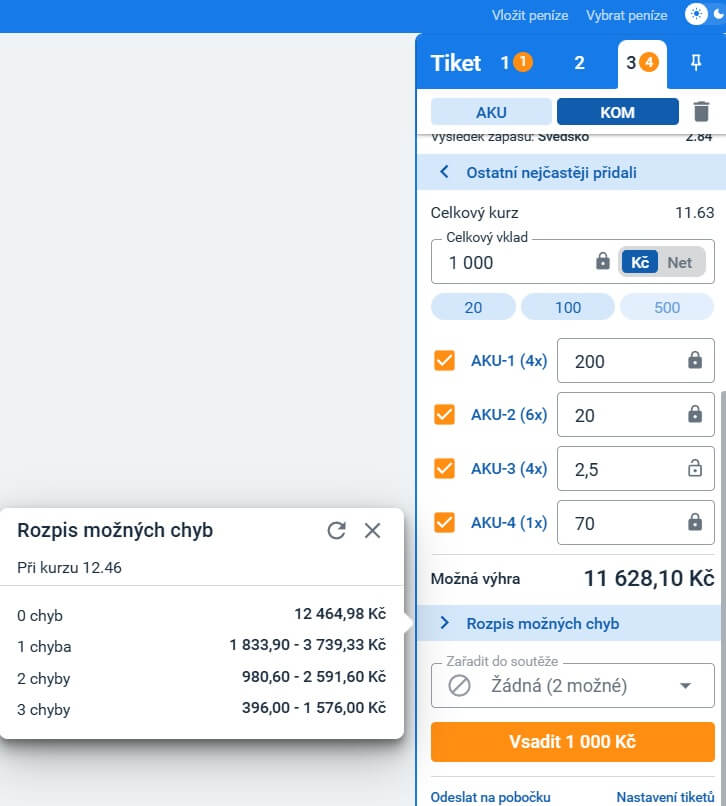This screenshot has width=726, height=806.
Task: Toggle lock icon for AKU-4 stake
Action: (695, 522)
